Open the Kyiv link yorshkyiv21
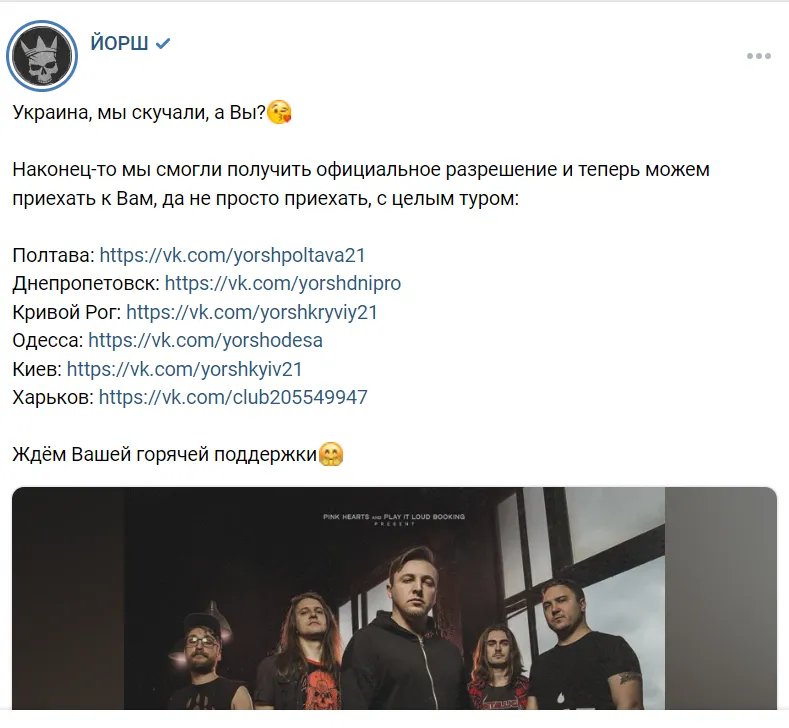Viewport: 789px width, 728px height. pyautogui.click(x=184, y=369)
